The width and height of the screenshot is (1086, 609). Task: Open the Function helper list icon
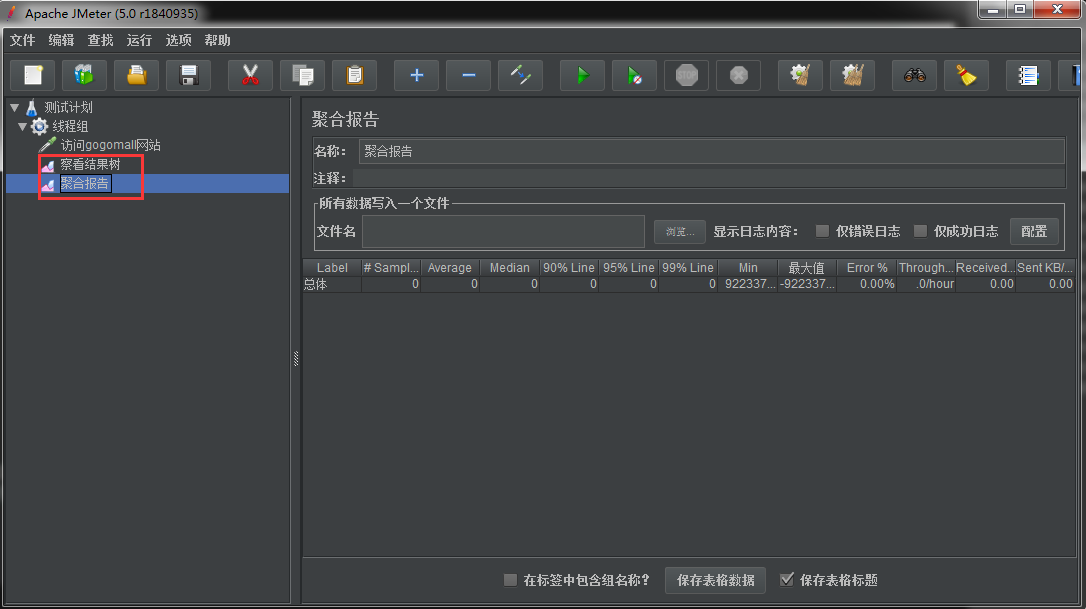(1029, 75)
